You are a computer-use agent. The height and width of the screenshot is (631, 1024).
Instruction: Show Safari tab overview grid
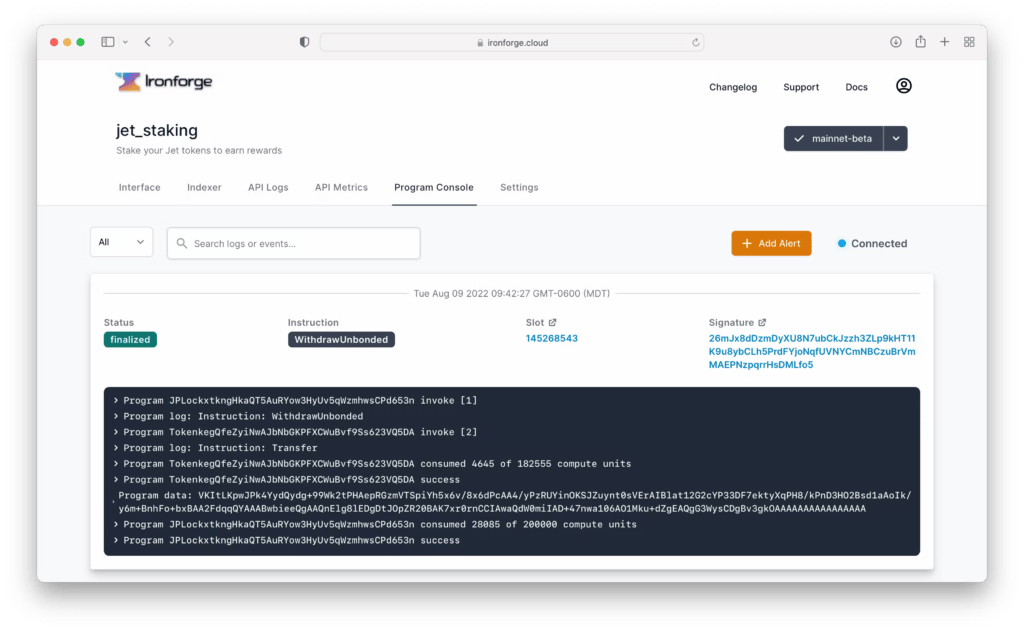click(x=969, y=42)
